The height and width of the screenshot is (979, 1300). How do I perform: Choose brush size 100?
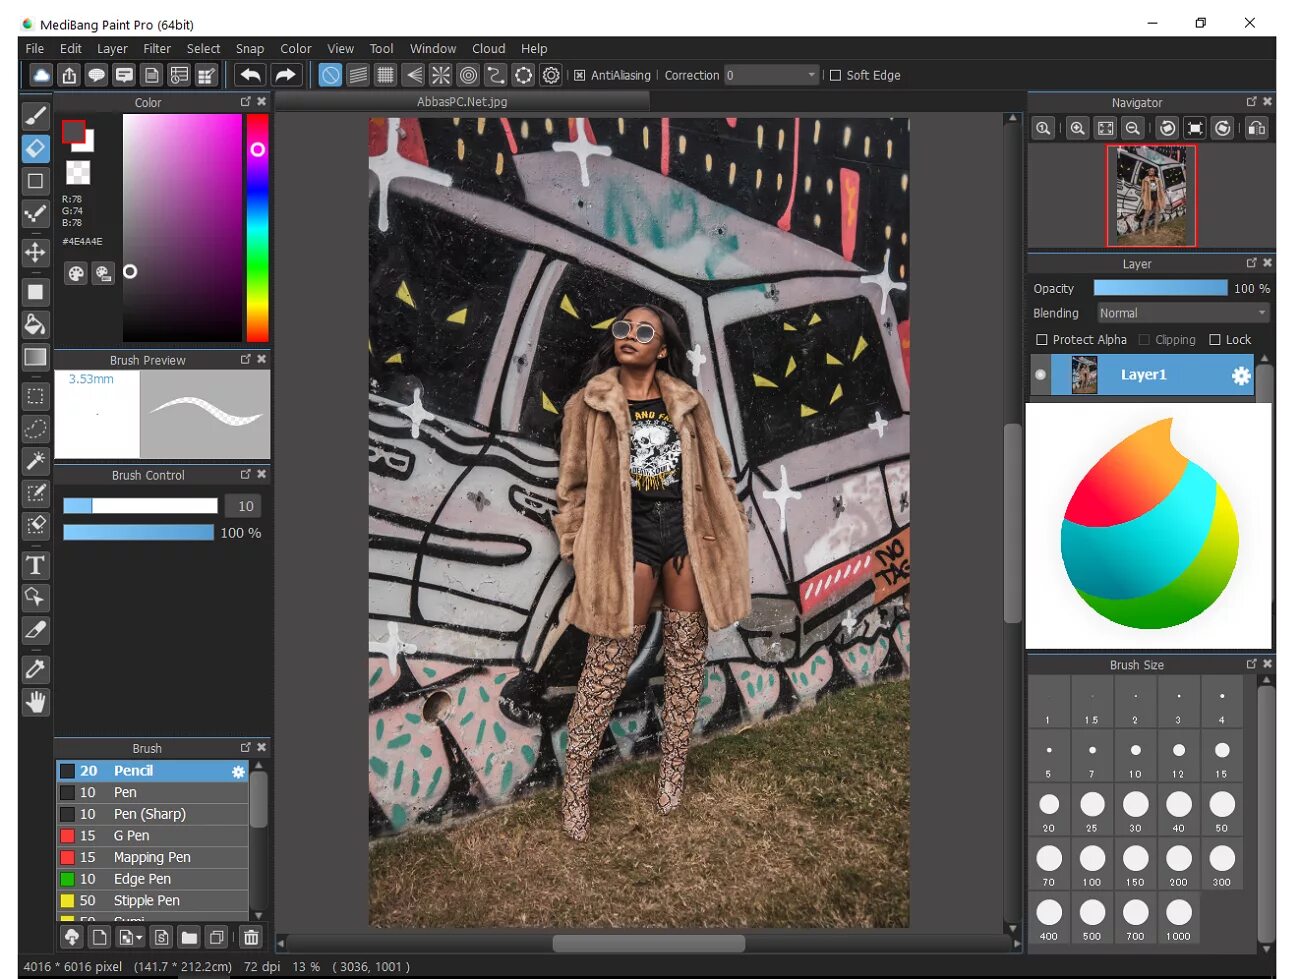[x=1092, y=864]
